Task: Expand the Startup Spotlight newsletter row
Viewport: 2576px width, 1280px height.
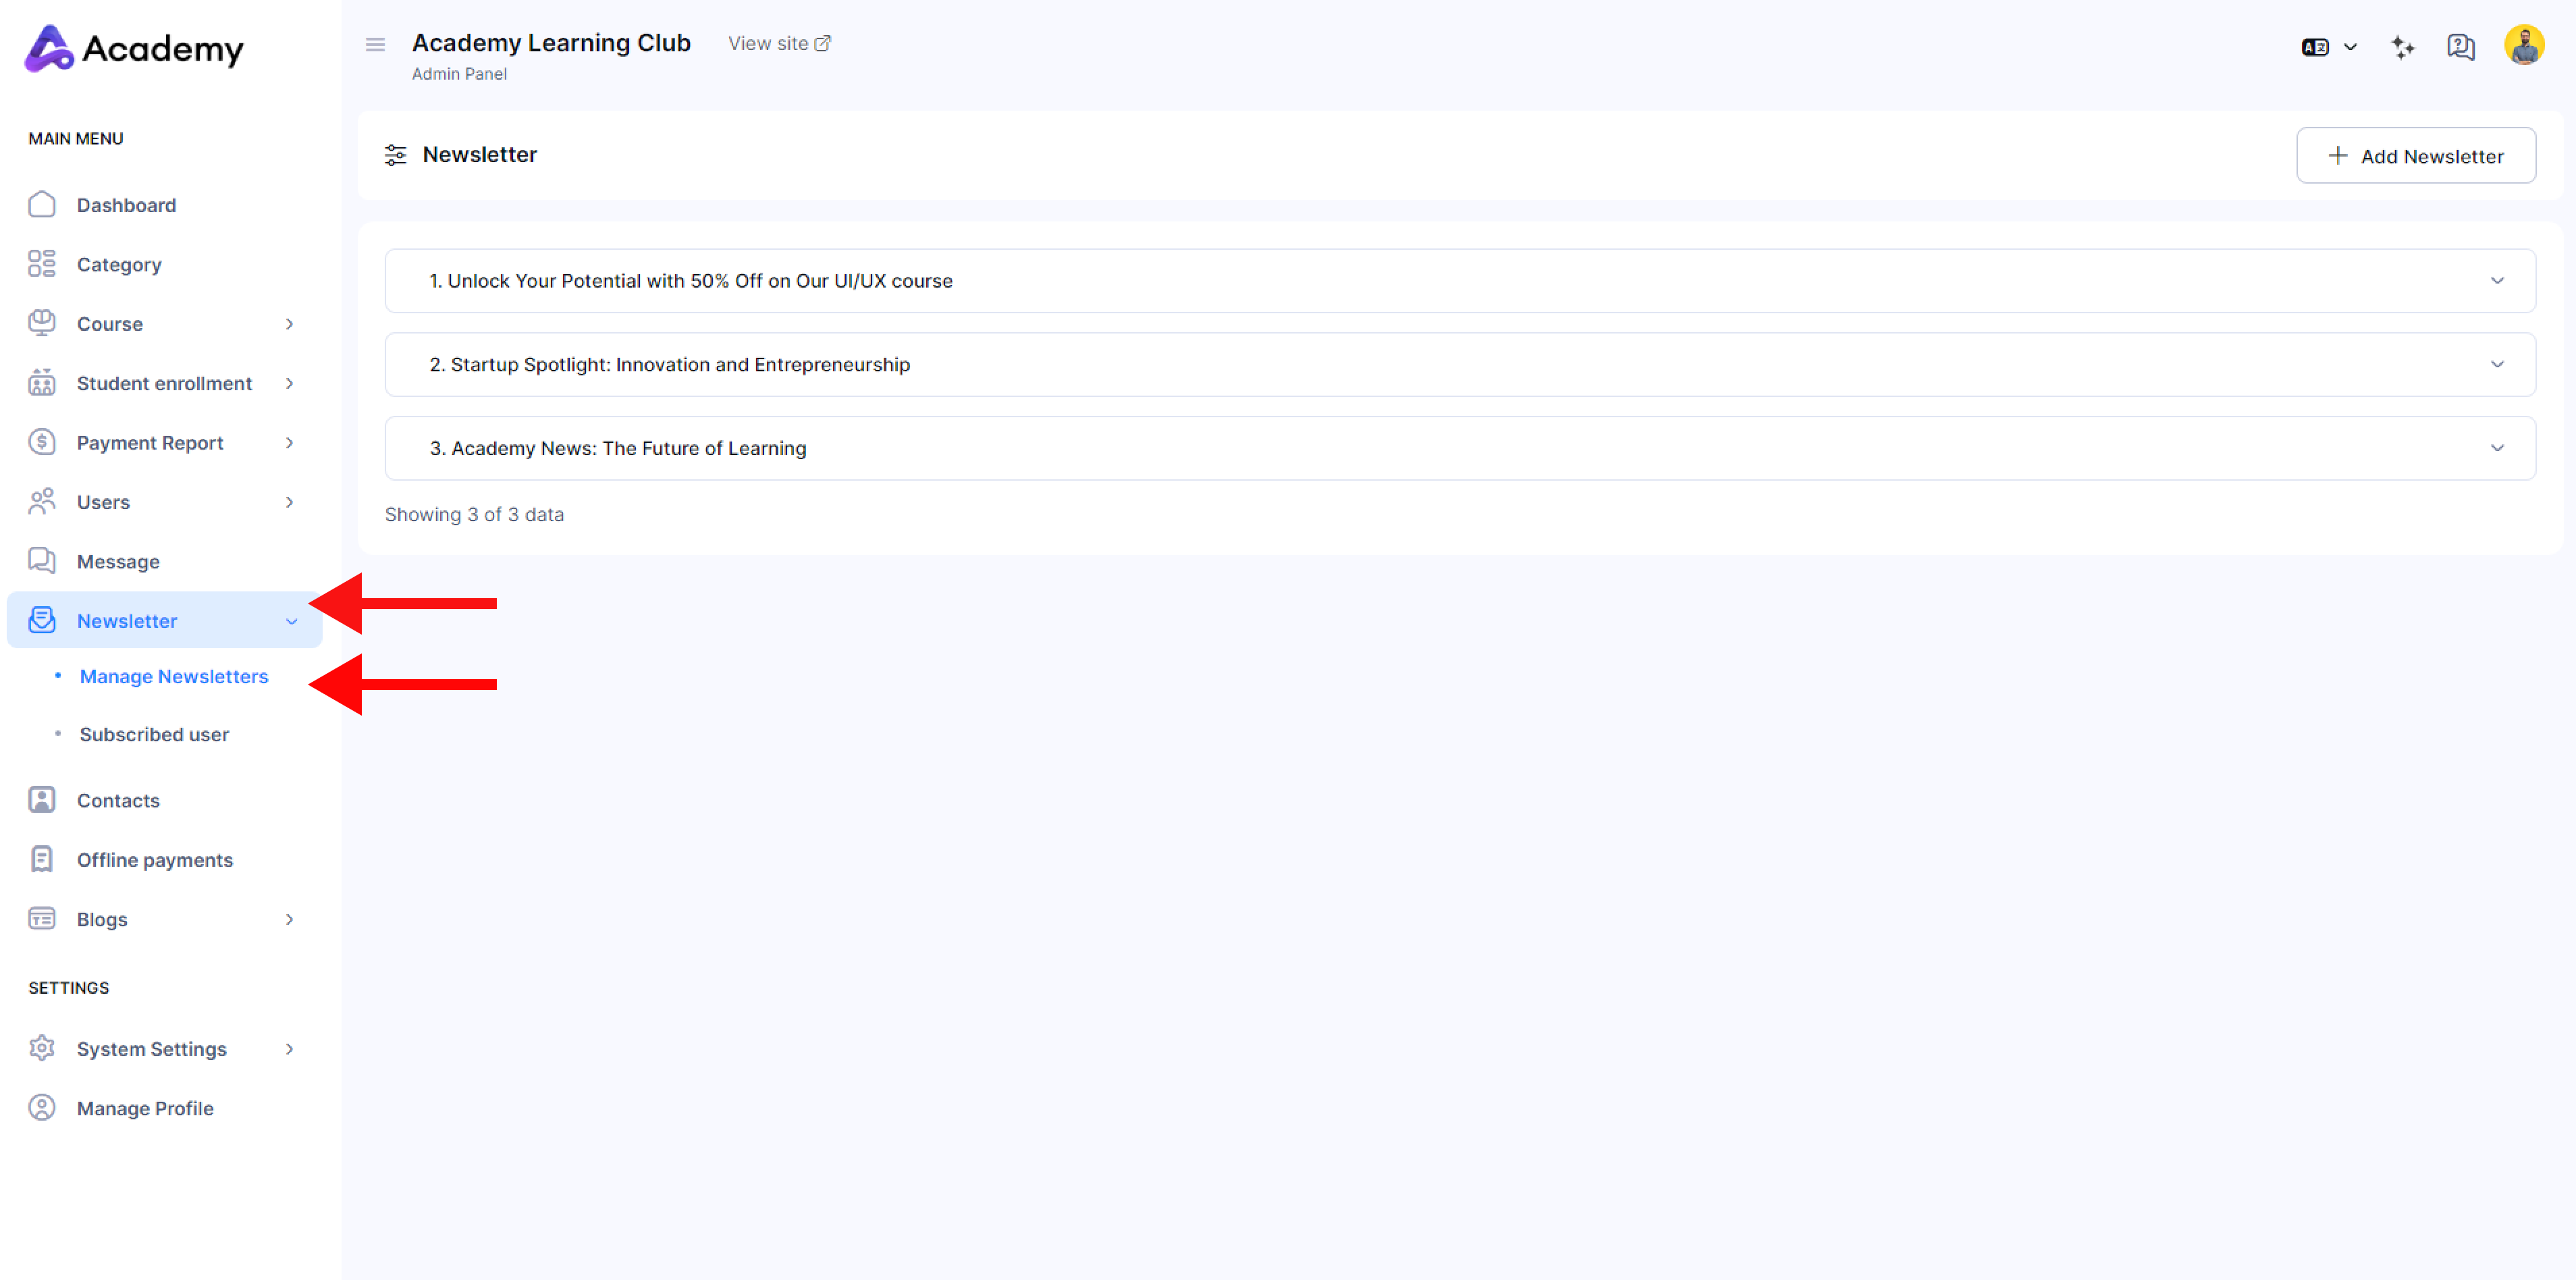Action: [2496, 365]
